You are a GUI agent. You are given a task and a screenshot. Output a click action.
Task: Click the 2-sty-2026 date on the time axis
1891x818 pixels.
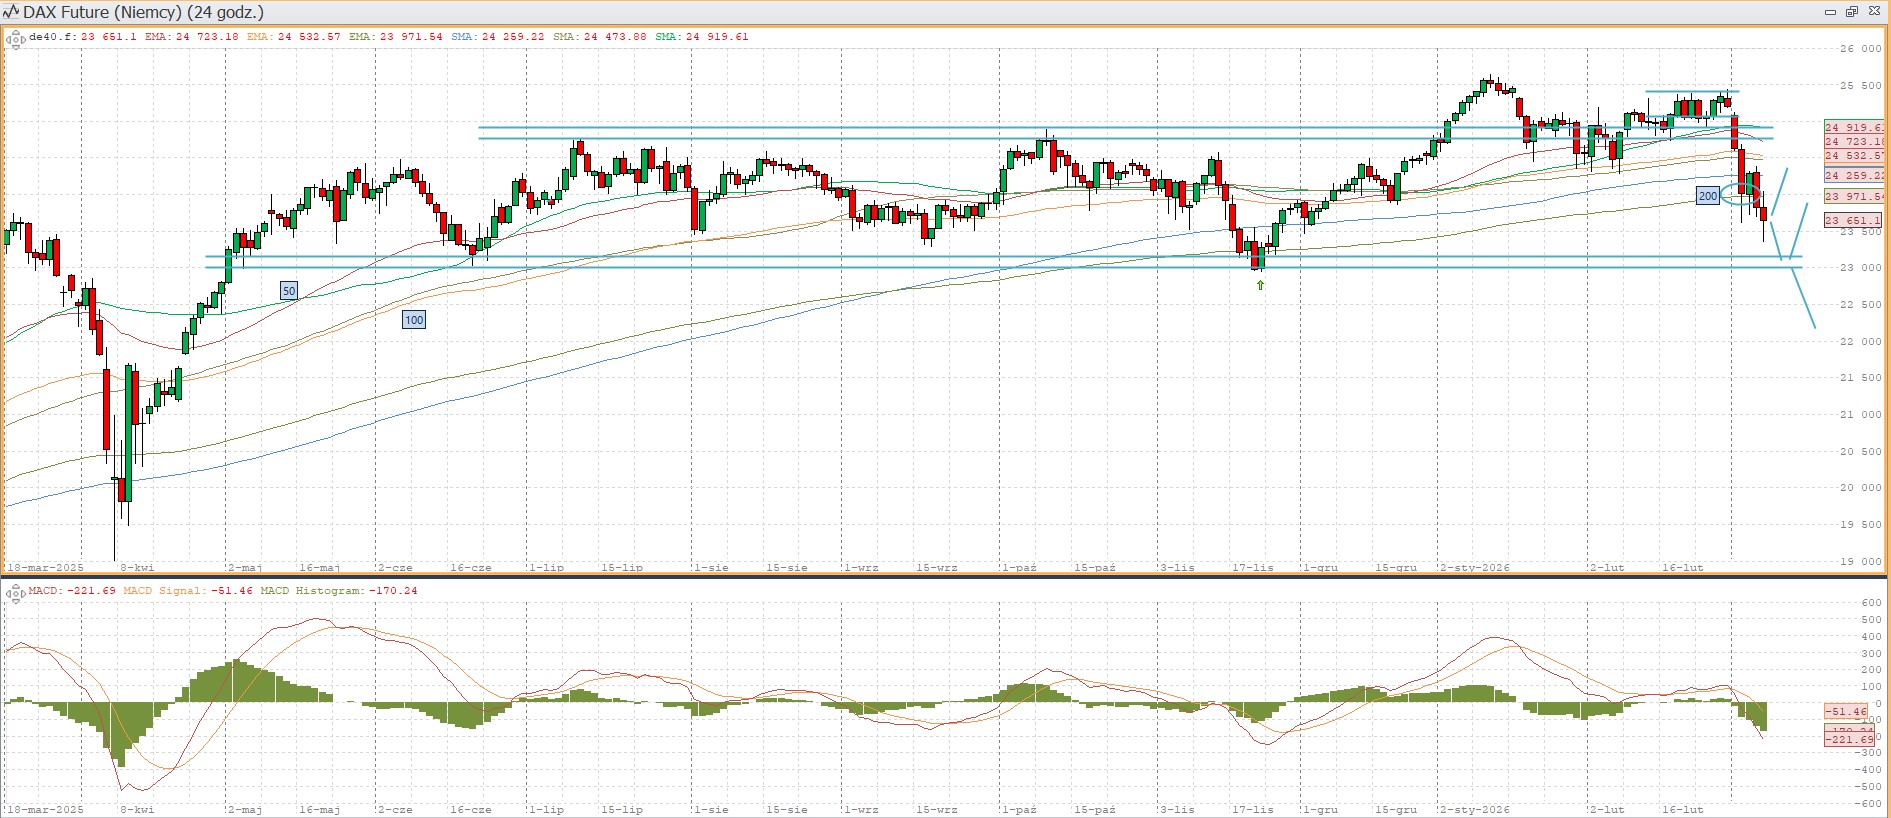(x=1475, y=567)
